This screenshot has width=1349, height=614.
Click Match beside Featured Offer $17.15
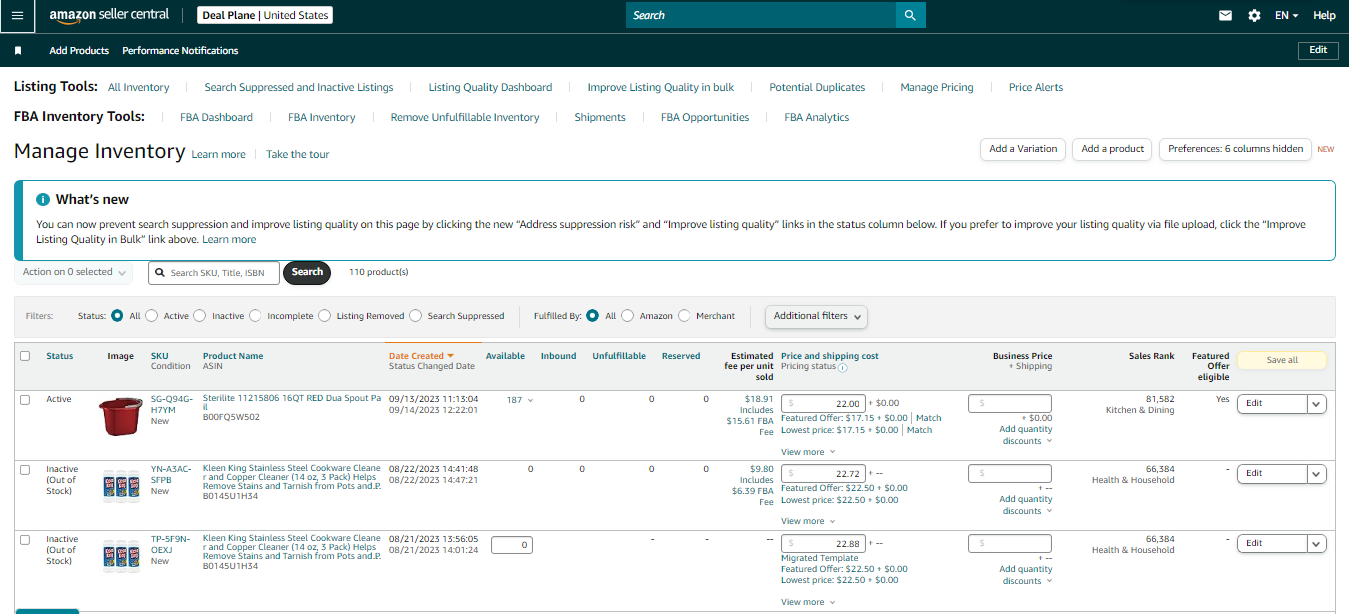point(928,418)
